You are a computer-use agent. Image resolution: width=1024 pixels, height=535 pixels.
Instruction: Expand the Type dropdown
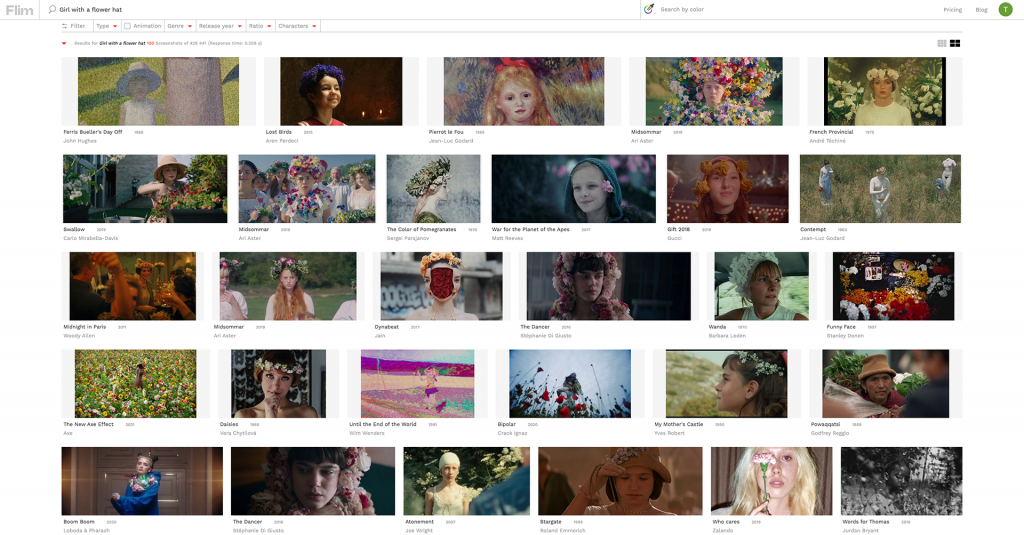click(107, 26)
